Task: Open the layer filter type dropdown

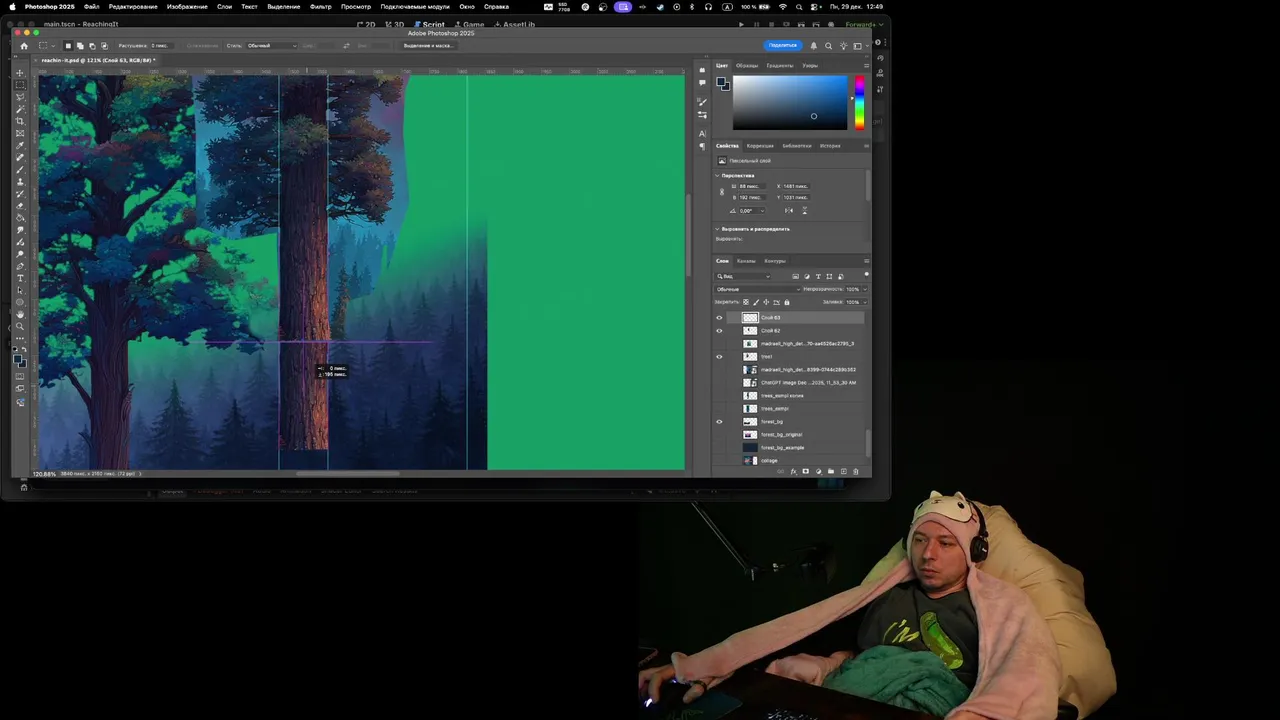Action: click(744, 276)
